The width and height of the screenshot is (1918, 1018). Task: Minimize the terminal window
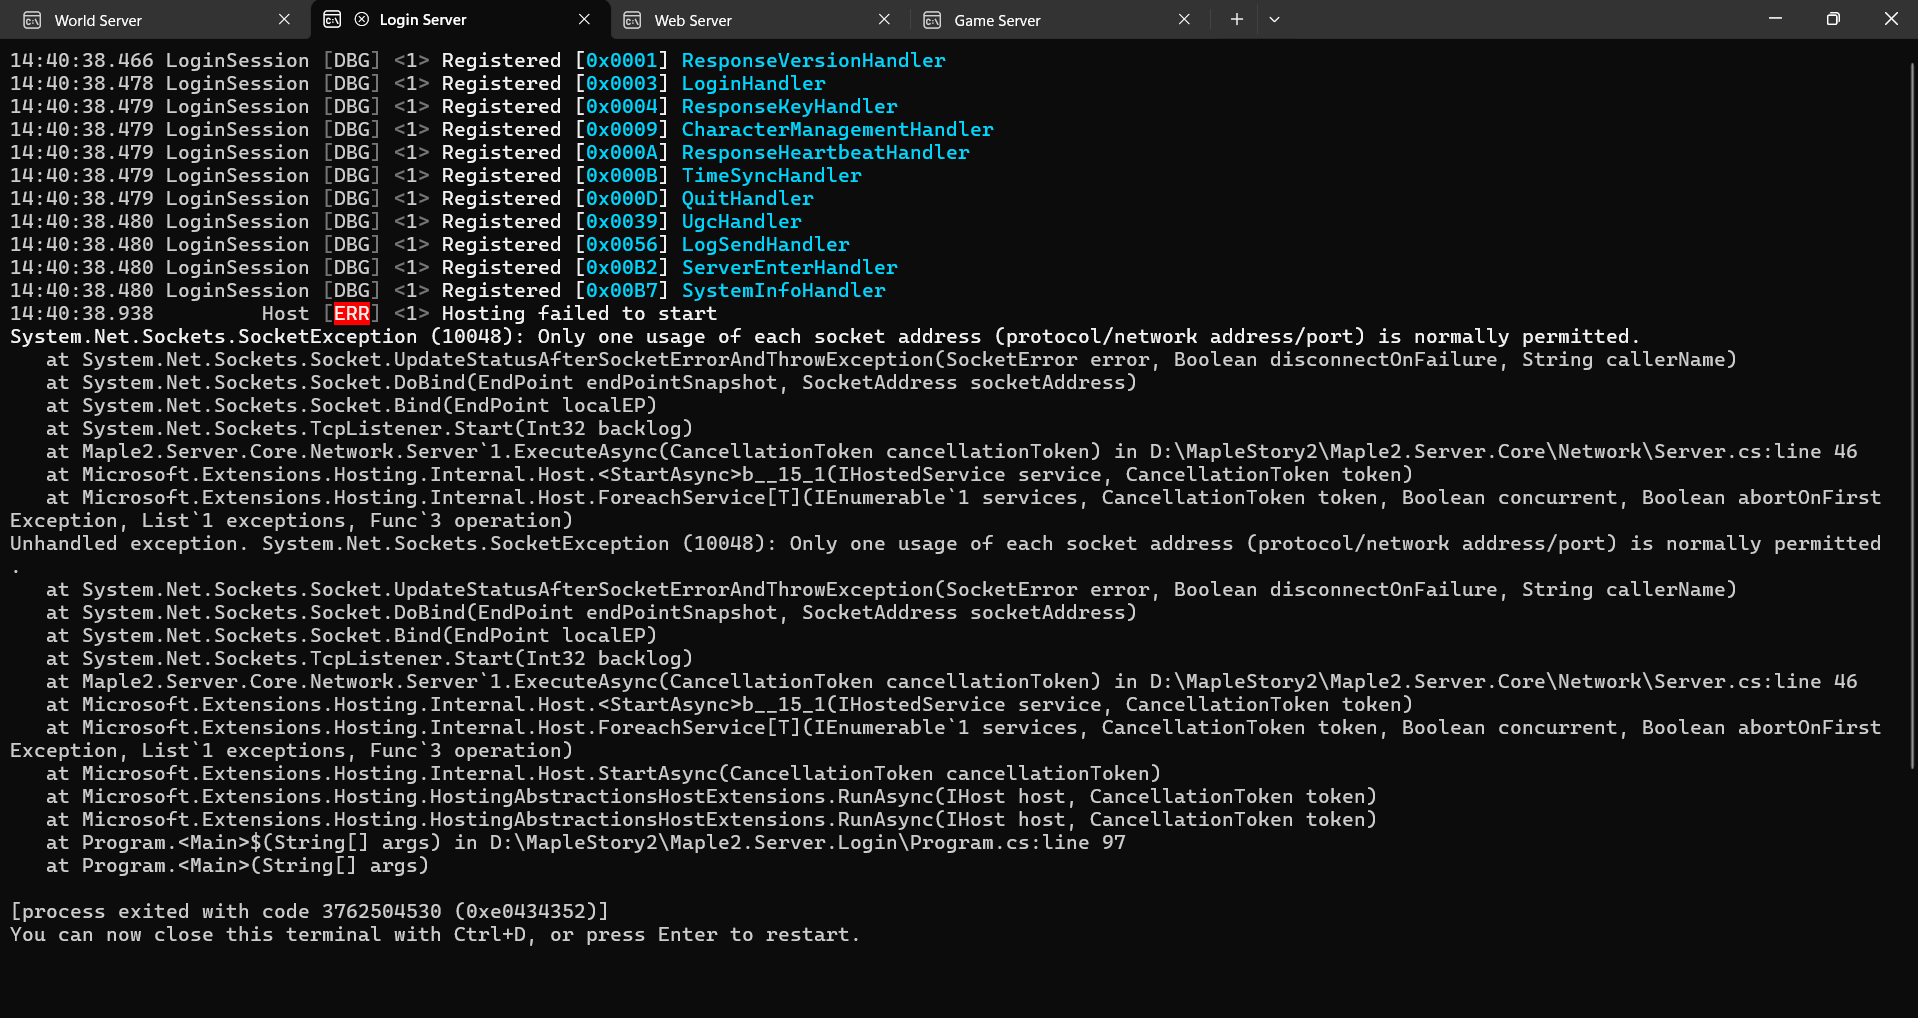tap(1775, 19)
